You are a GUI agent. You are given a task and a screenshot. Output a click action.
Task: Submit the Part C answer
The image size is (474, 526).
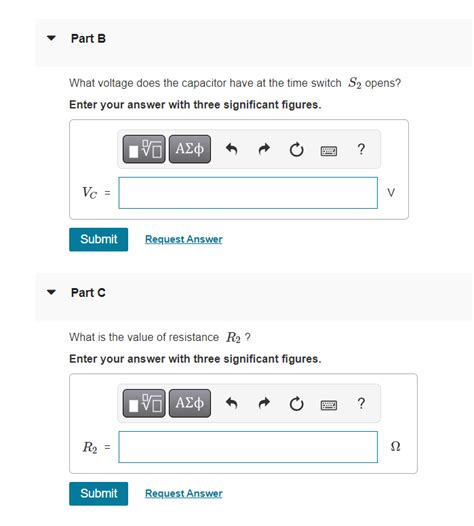[99, 494]
